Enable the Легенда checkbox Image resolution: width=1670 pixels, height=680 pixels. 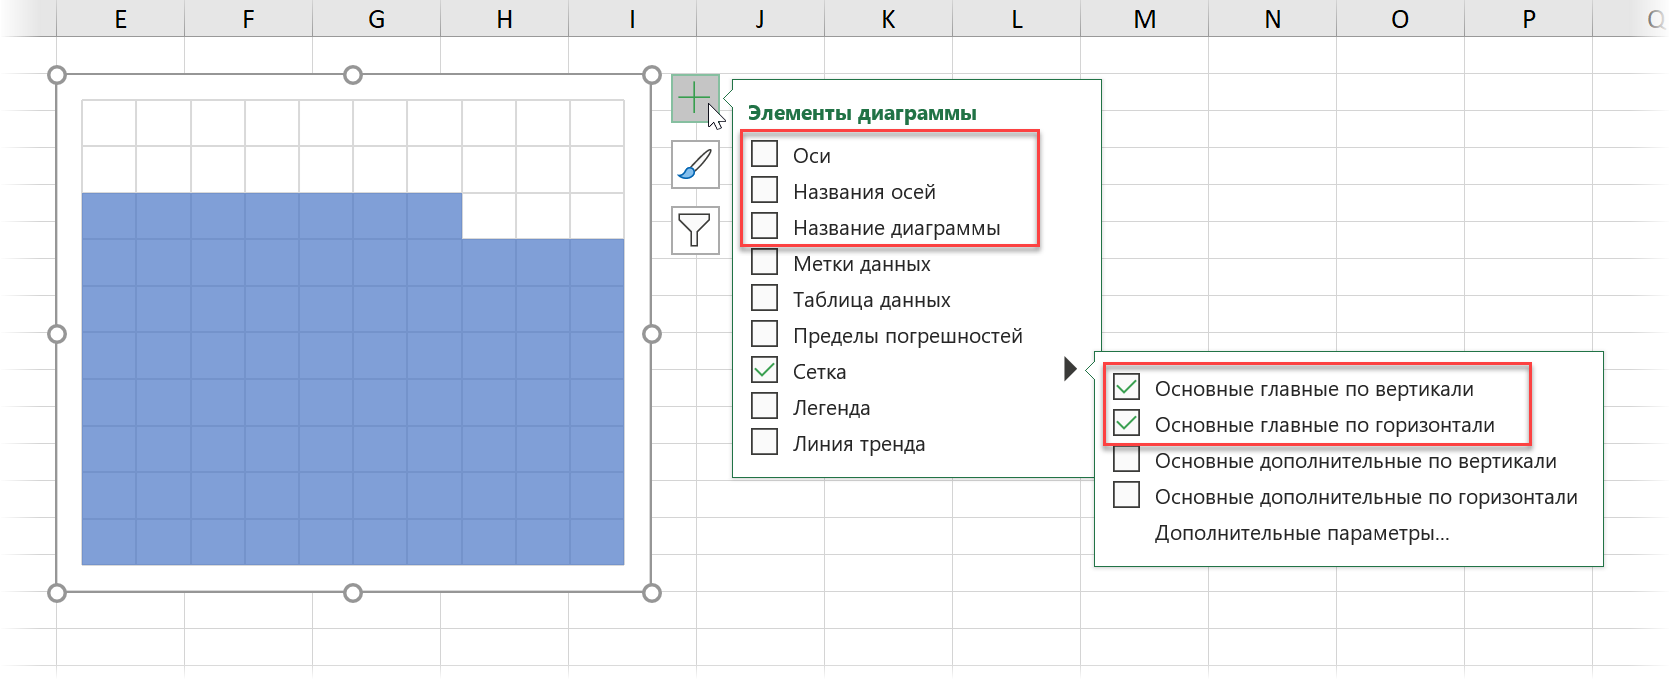765,406
